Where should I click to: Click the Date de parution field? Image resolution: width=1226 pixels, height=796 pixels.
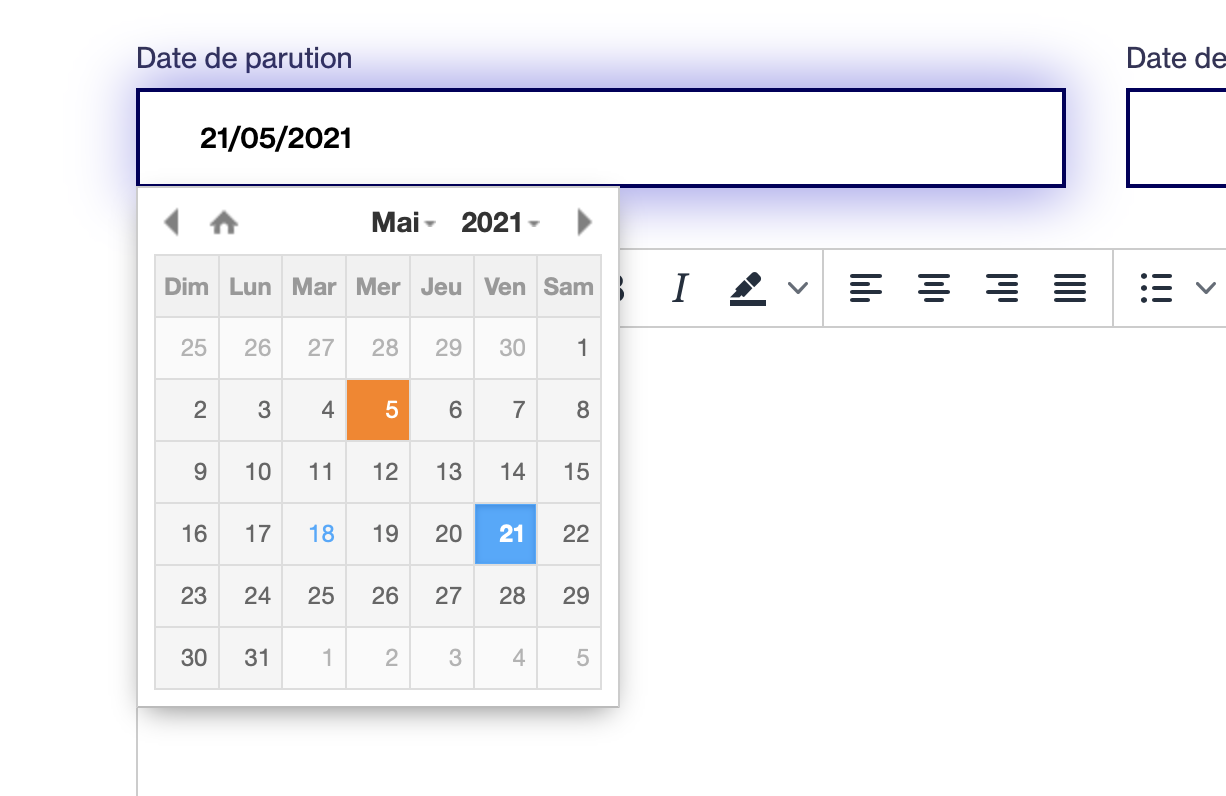(x=601, y=138)
